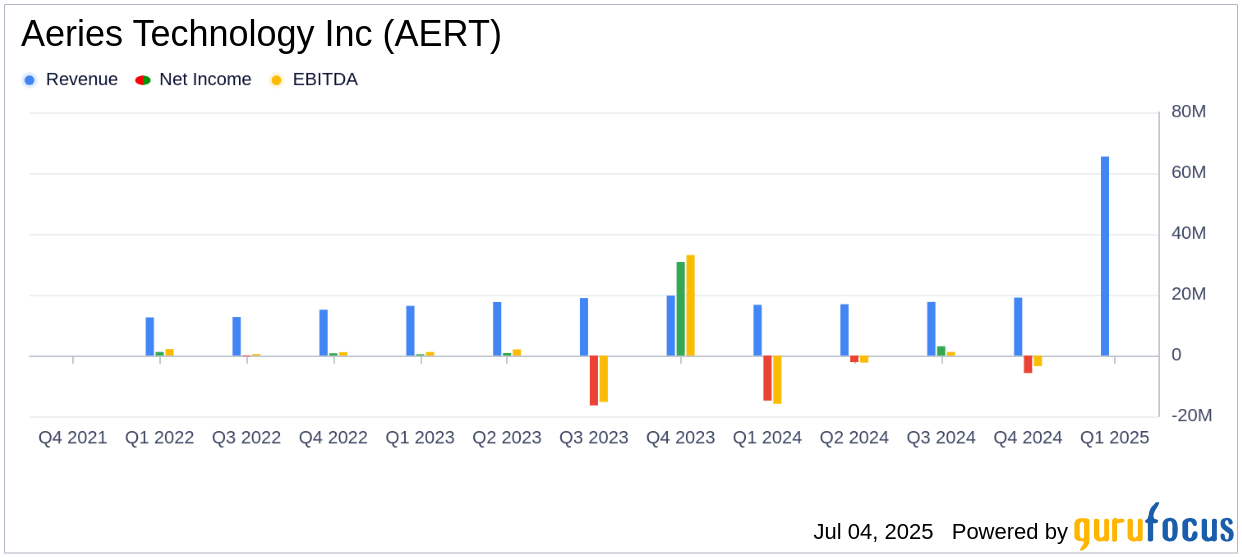The width and height of the screenshot is (1242, 557).
Task: Select the Q1 2024 red net income bar
Action: 768,378
